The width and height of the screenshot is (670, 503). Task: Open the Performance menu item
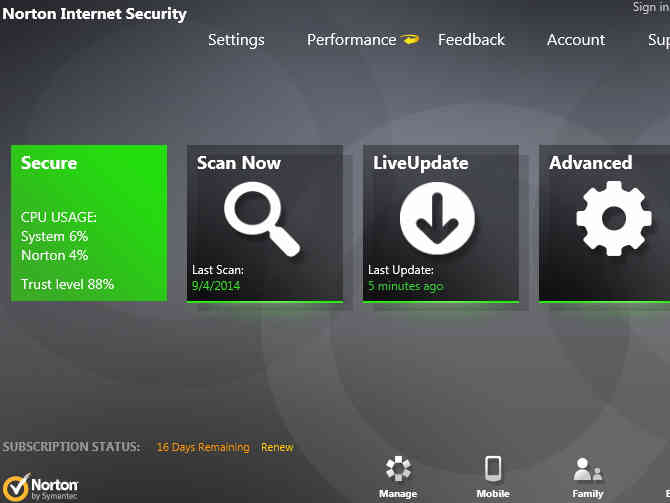(x=351, y=40)
